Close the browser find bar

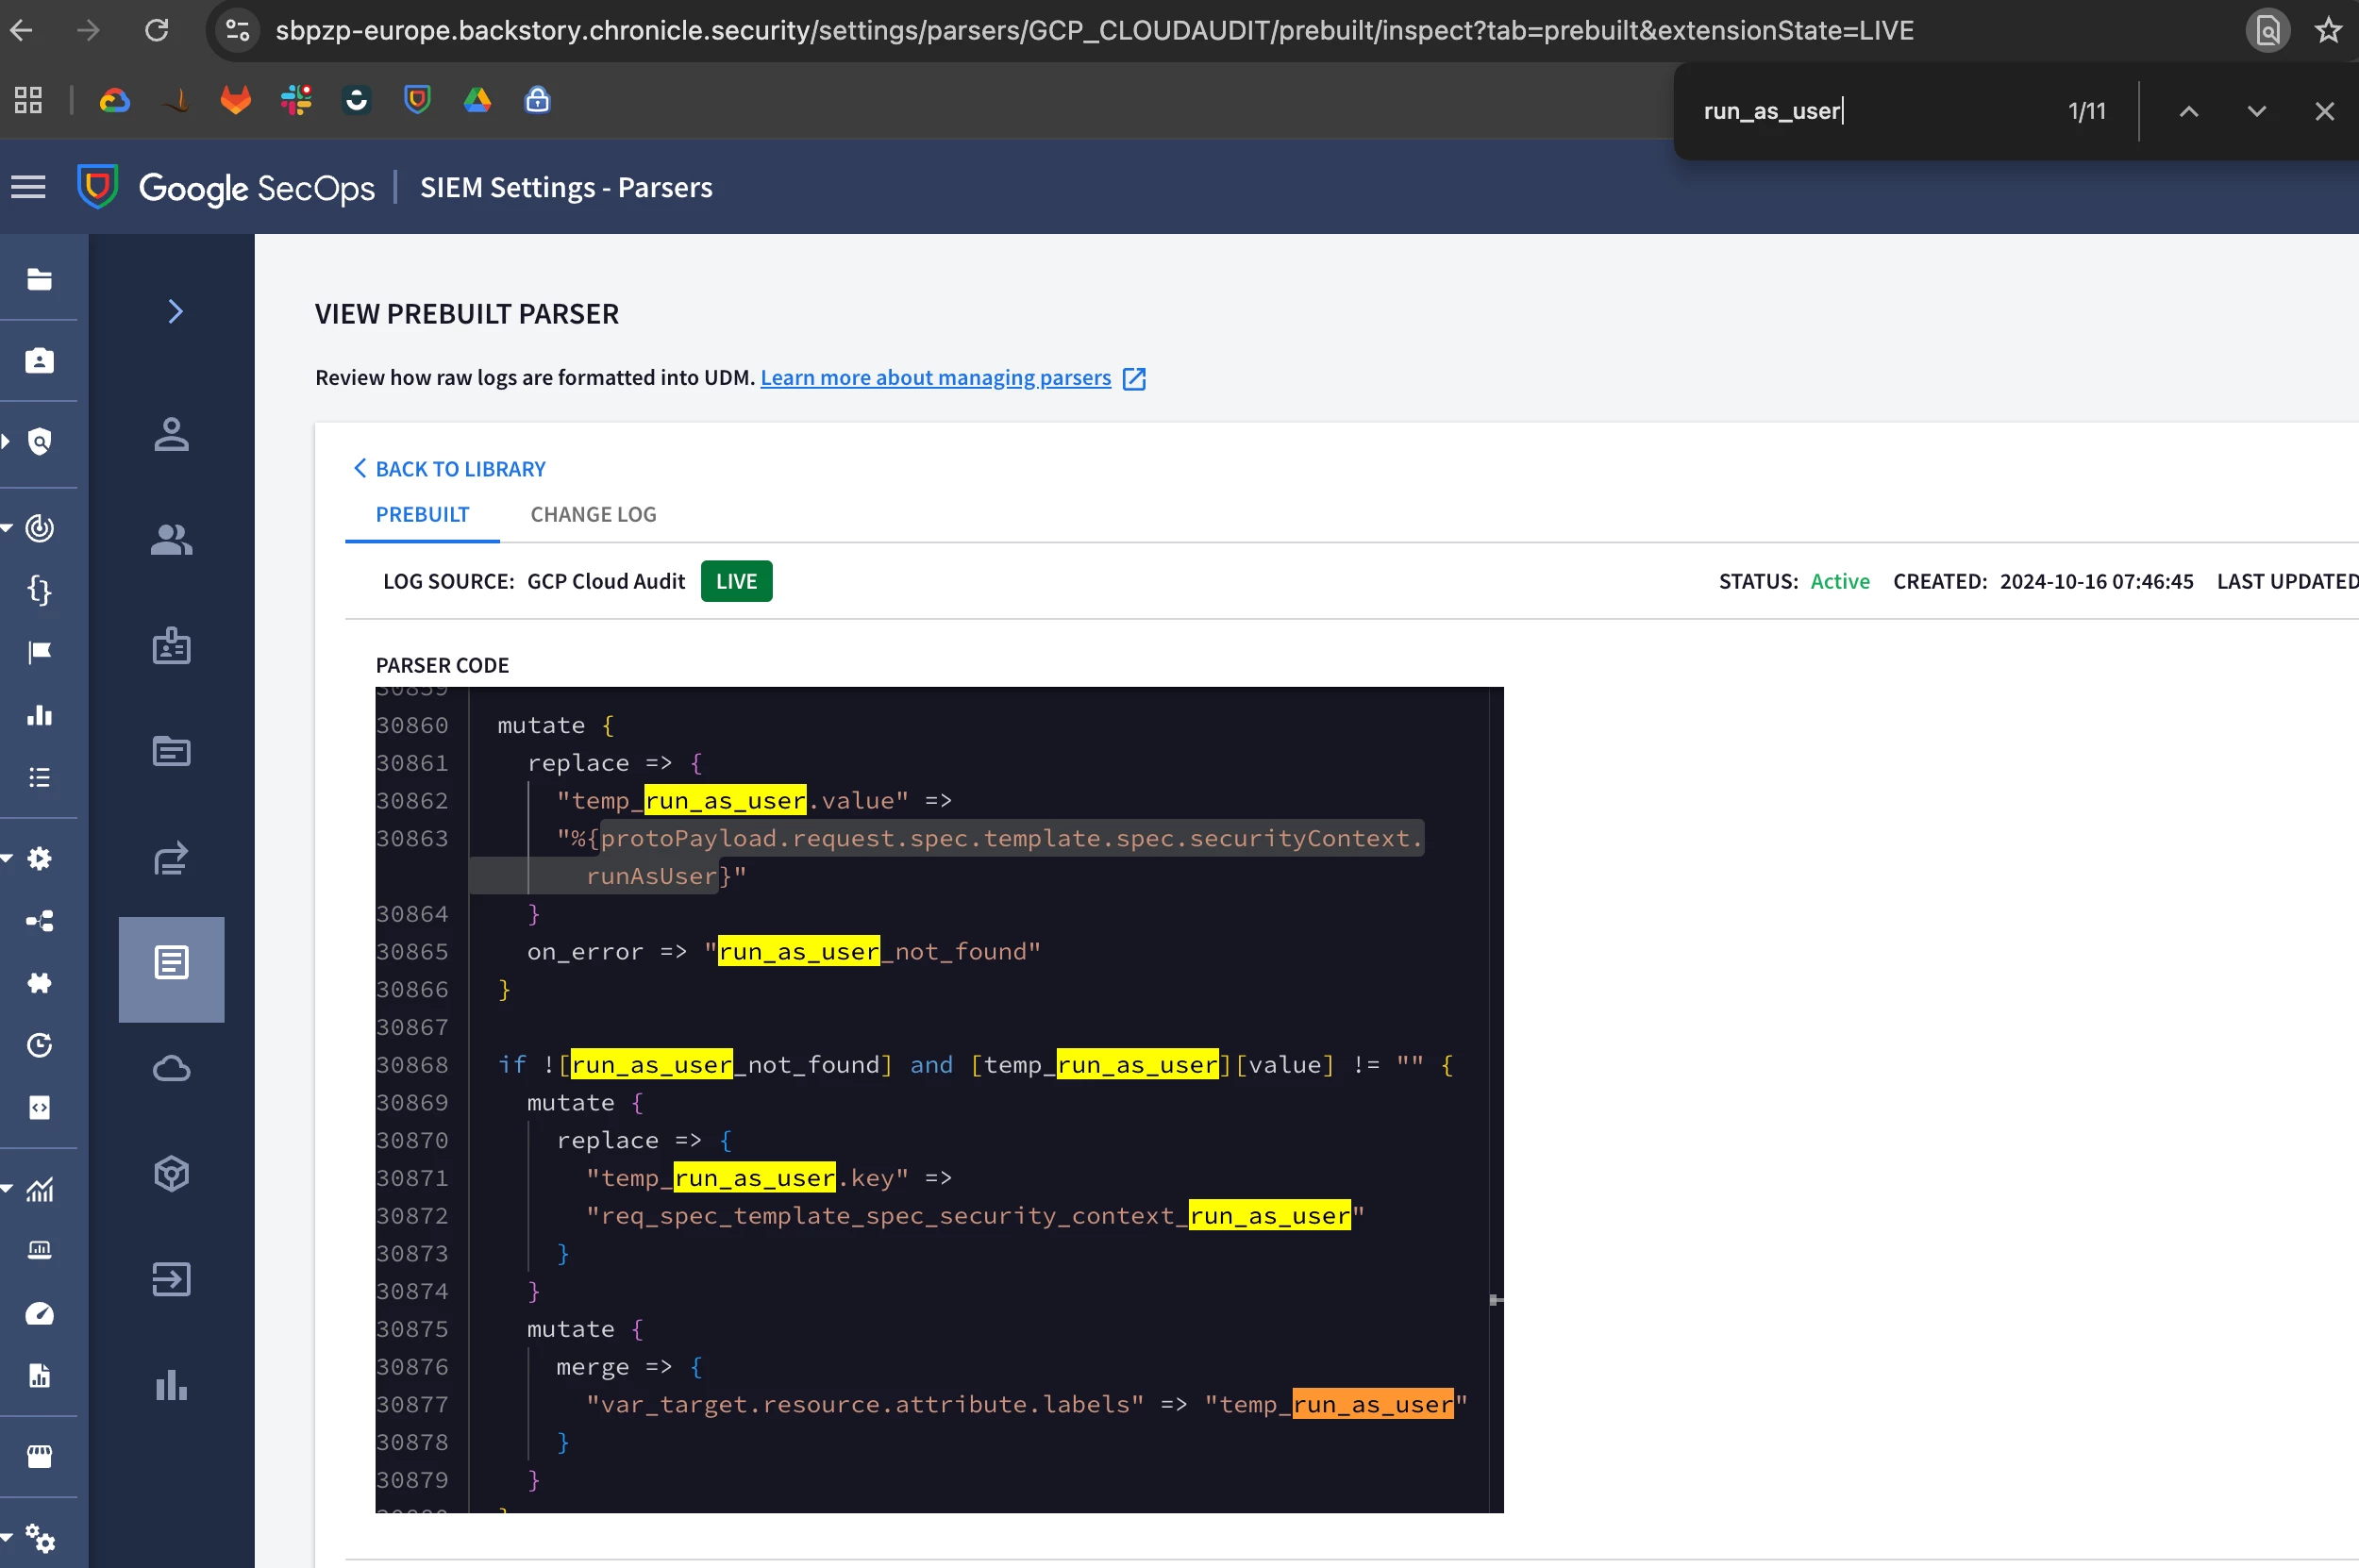2324,111
